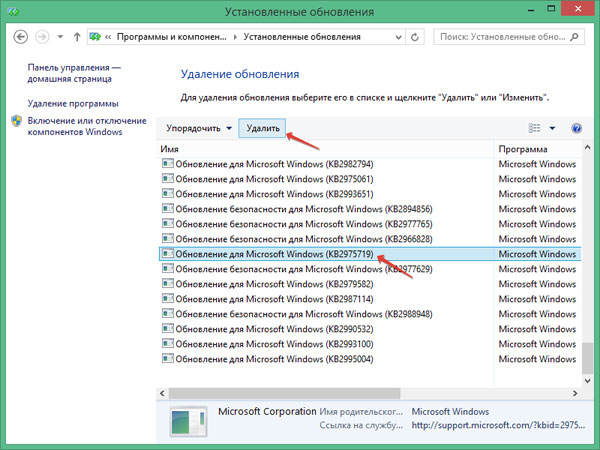Screen dimensions: 600x450
Task: Click the vertical scrollbar thumb
Action: point(587,359)
